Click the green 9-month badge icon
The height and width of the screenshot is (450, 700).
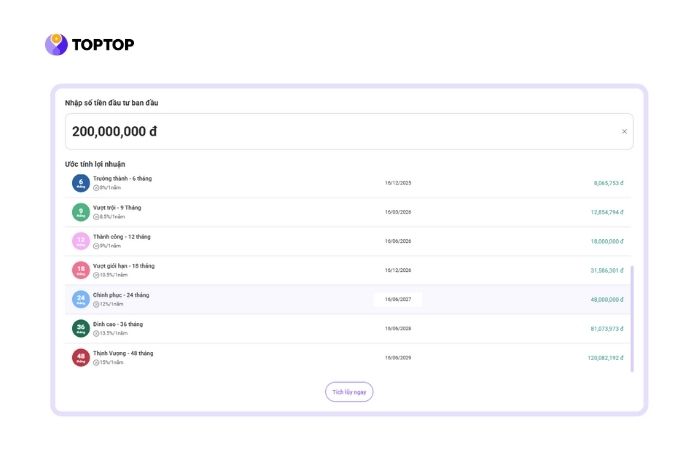(81, 212)
